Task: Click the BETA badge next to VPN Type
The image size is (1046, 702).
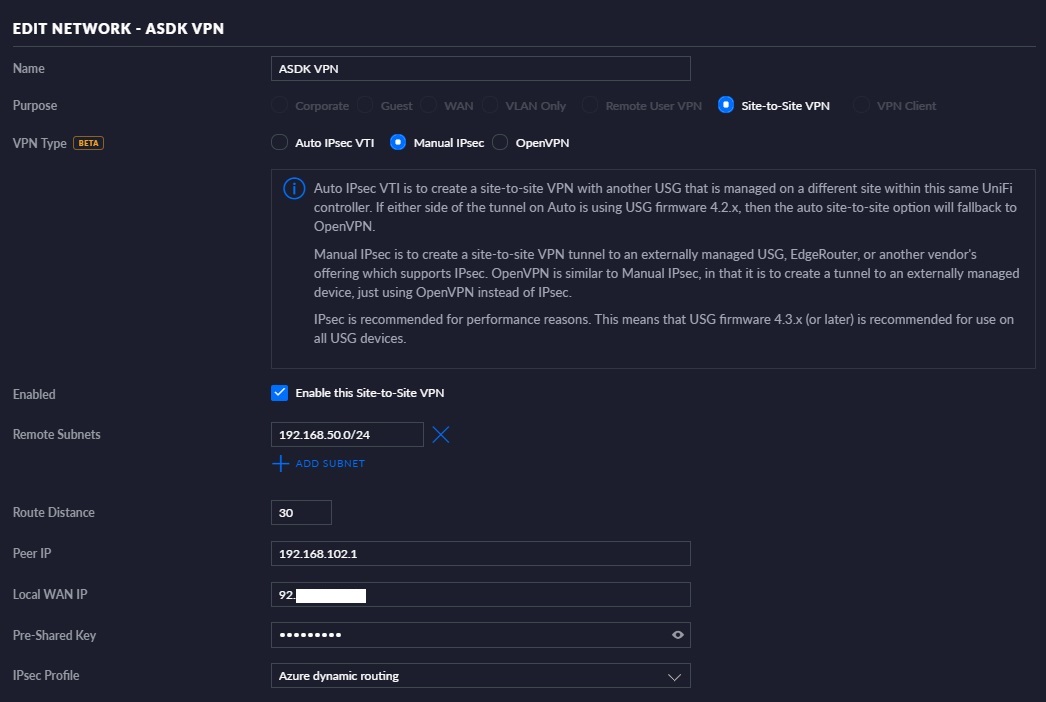Action: (89, 143)
